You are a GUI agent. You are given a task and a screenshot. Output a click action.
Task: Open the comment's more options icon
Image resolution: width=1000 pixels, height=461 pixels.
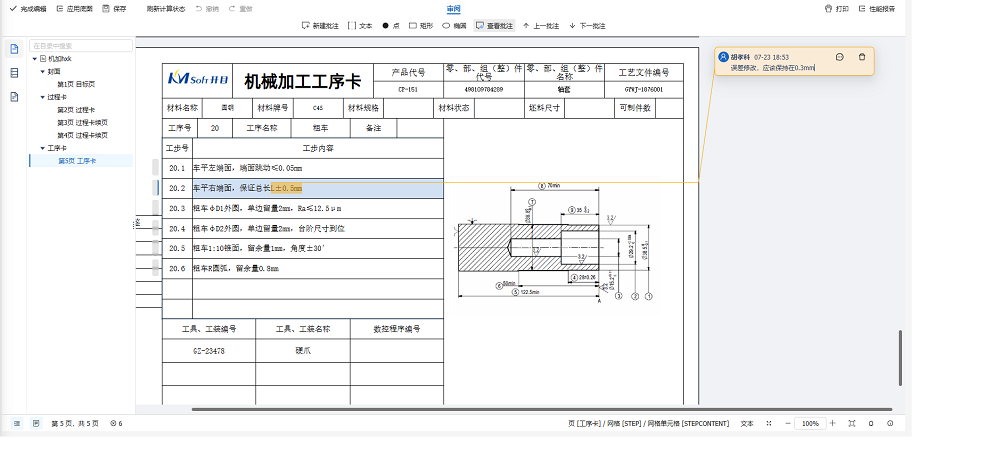[839, 57]
